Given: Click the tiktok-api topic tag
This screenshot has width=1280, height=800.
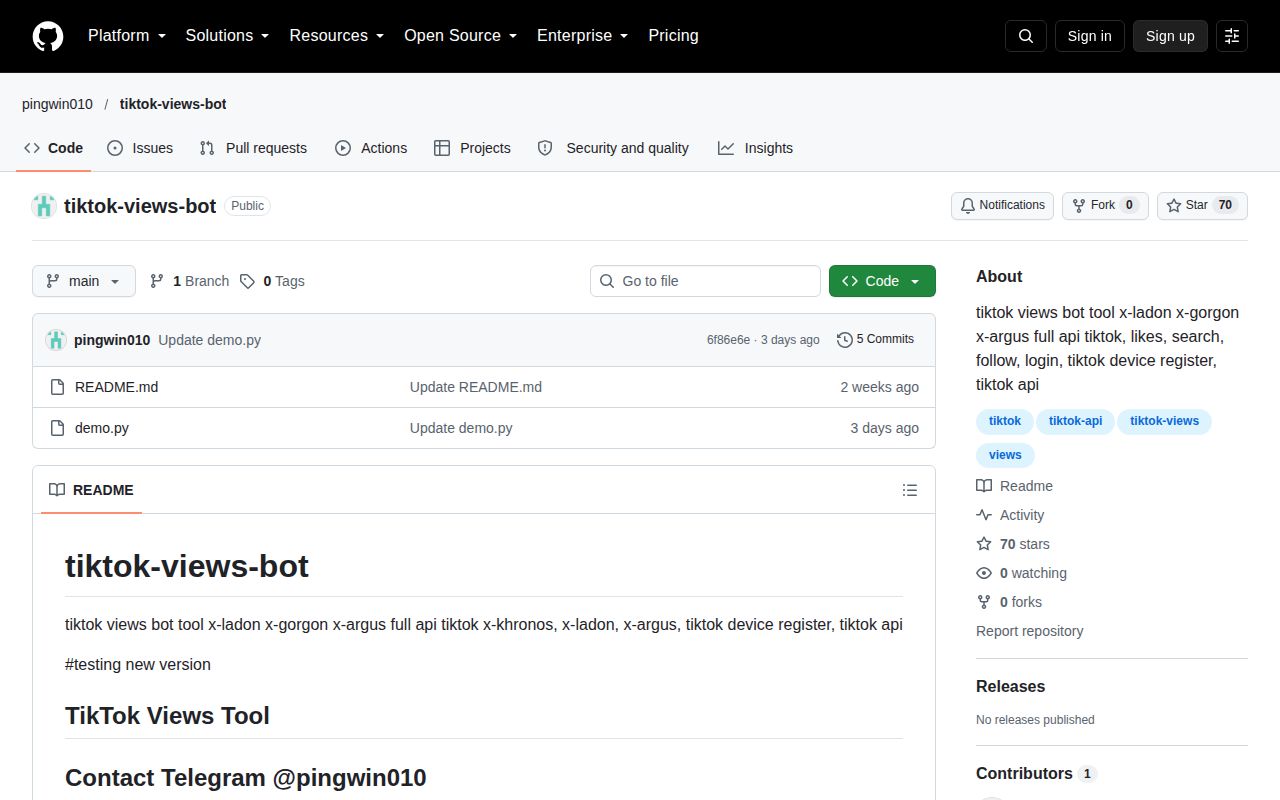Looking at the screenshot, I should tap(1076, 421).
